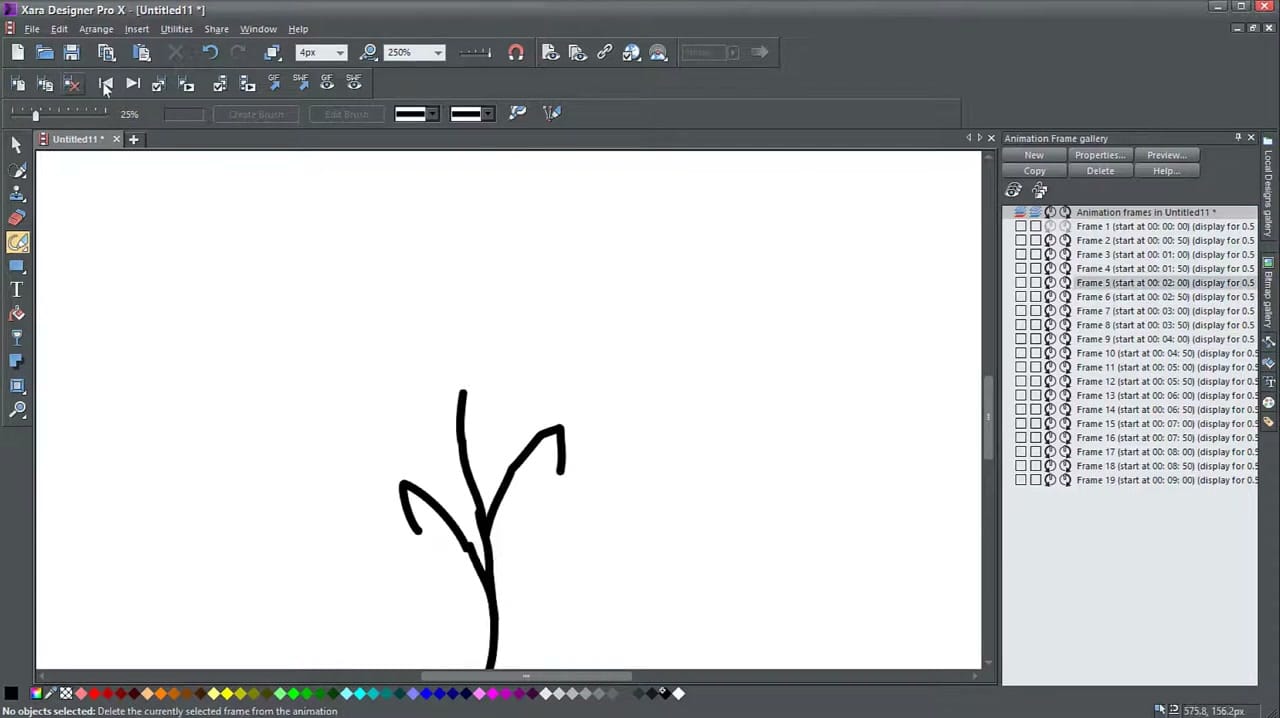1280x718 pixels.
Task: Open the line width dropdown
Action: (339, 52)
